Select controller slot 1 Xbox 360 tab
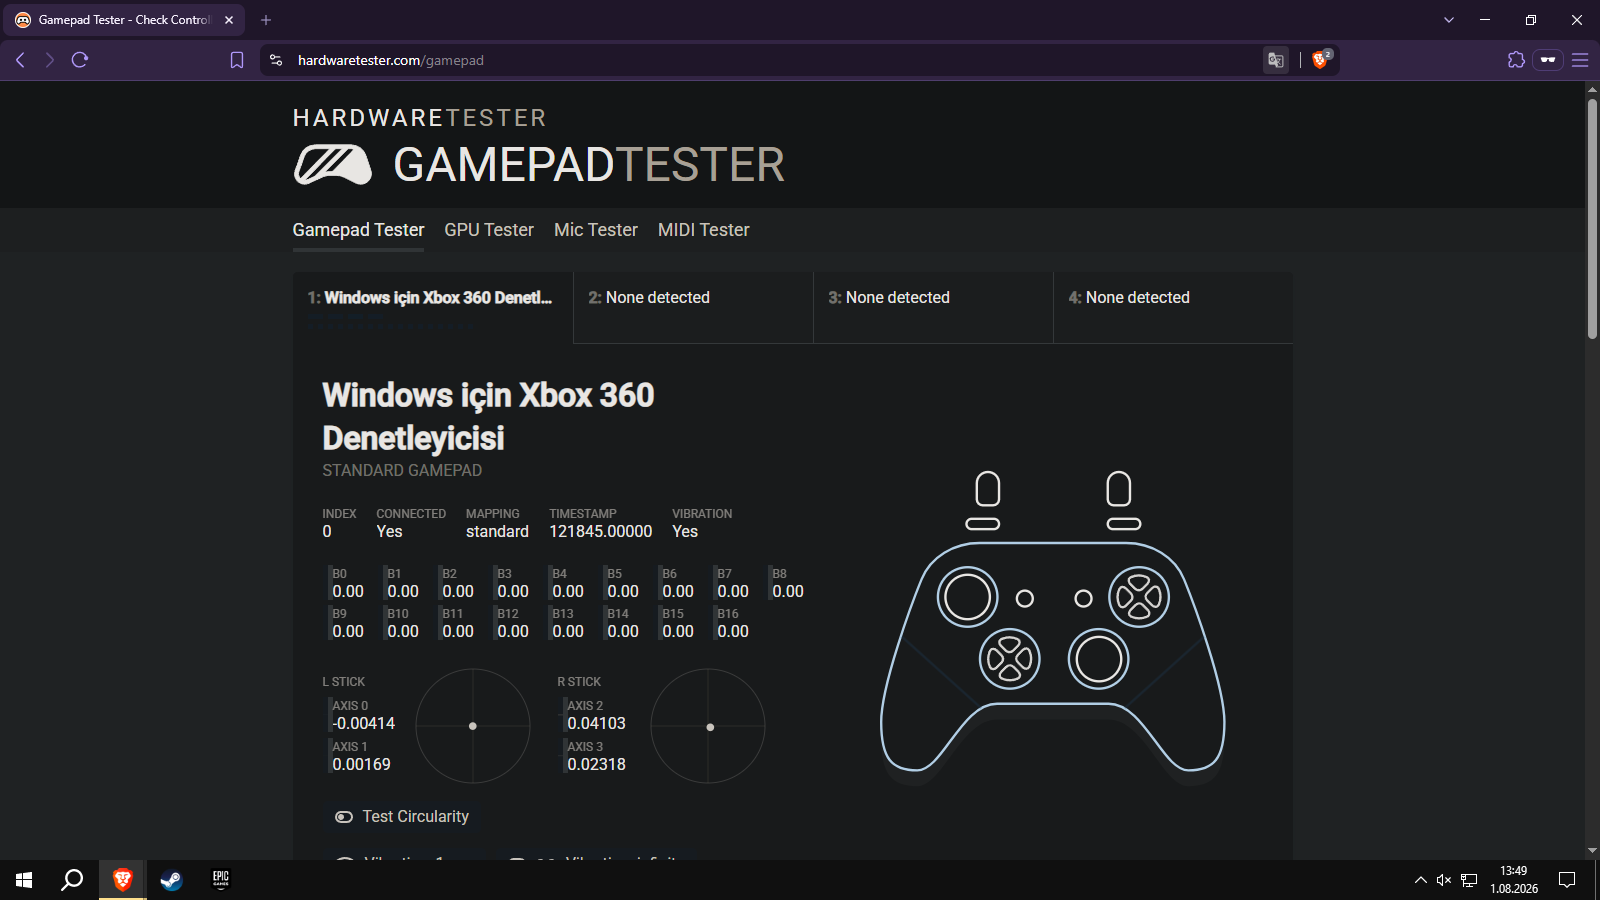Viewport: 1600px width, 900px height. 433,307
